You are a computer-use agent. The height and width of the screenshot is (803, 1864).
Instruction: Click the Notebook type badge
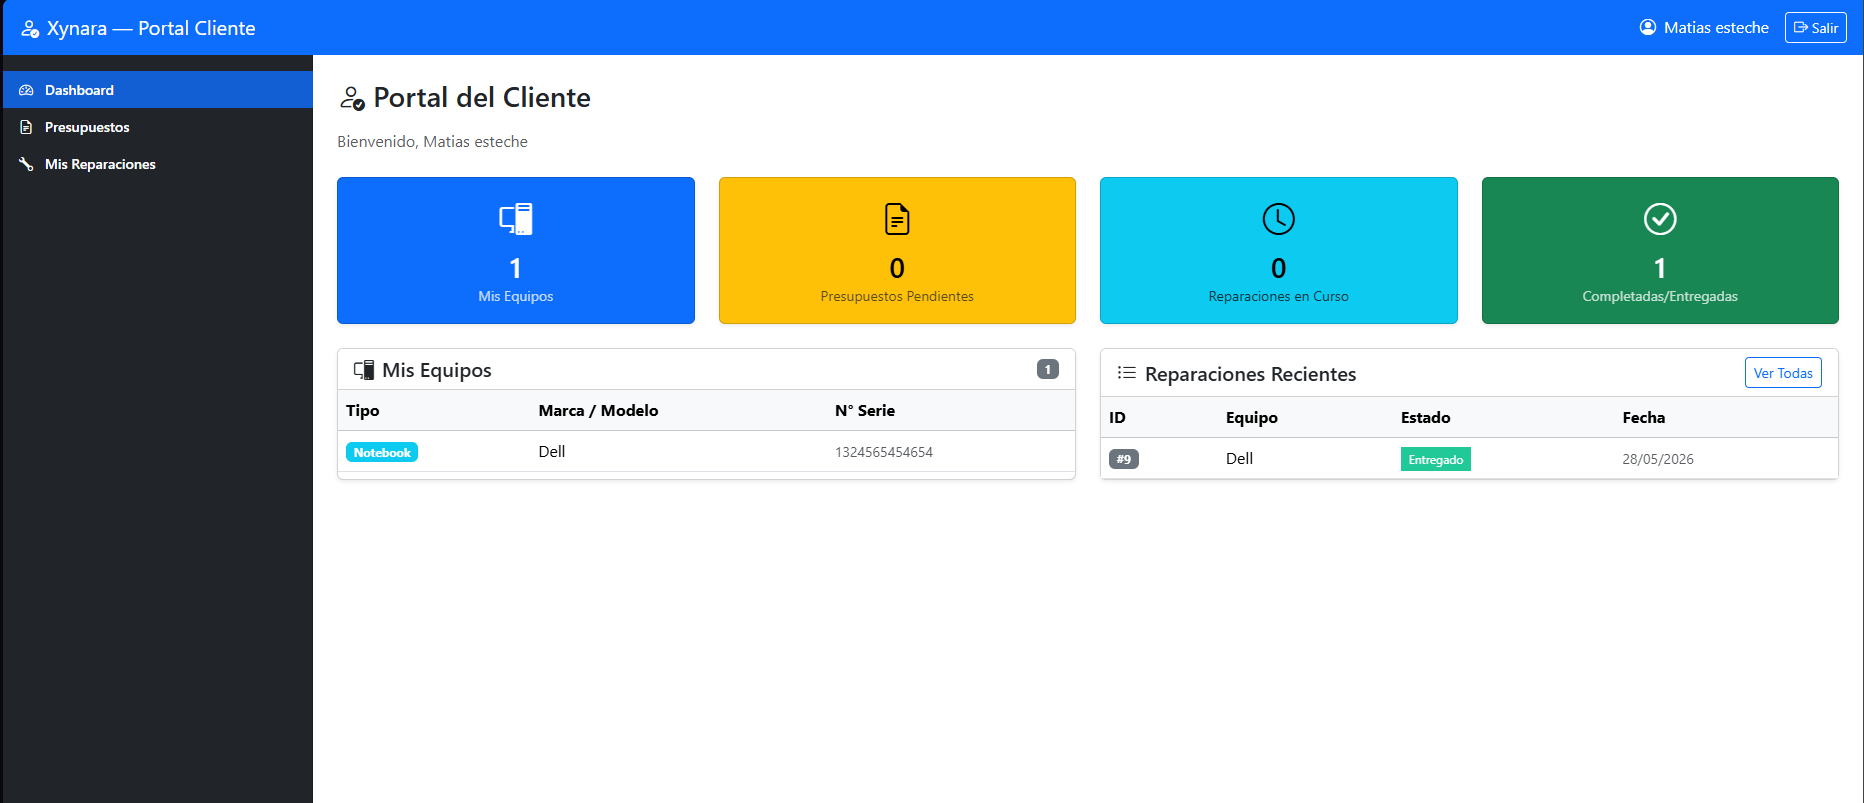382,452
